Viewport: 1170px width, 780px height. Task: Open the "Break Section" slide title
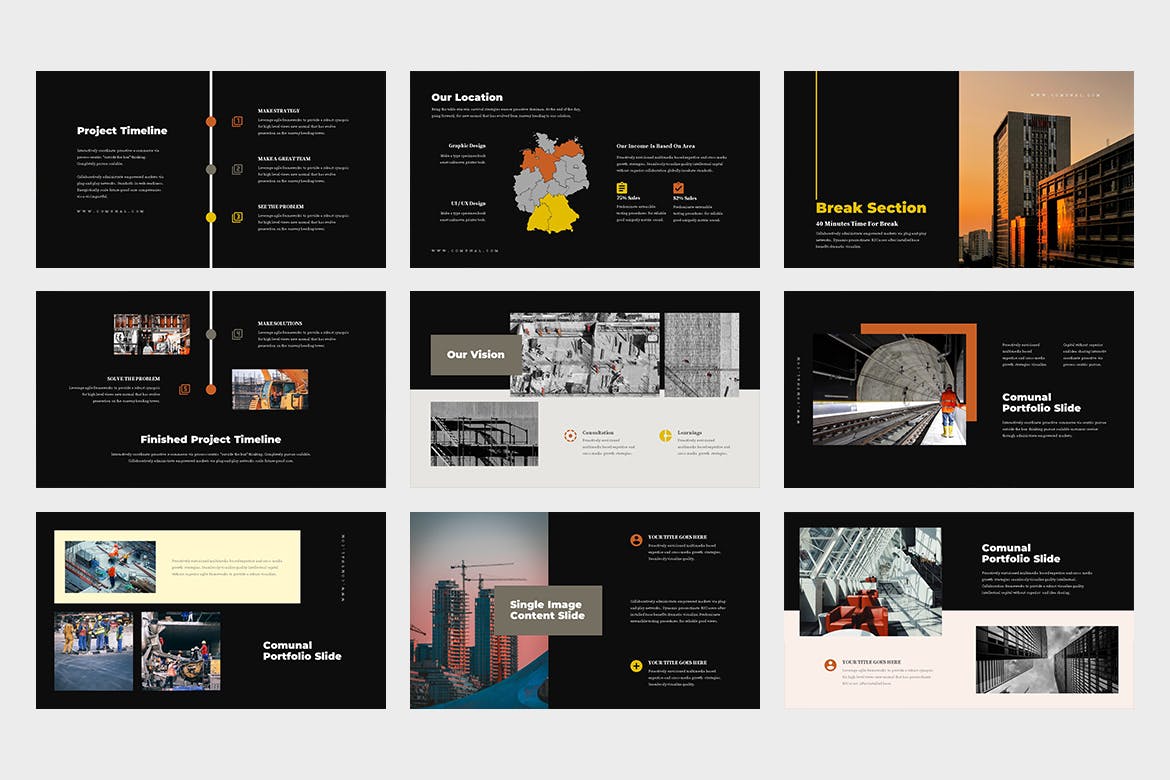point(872,208)
